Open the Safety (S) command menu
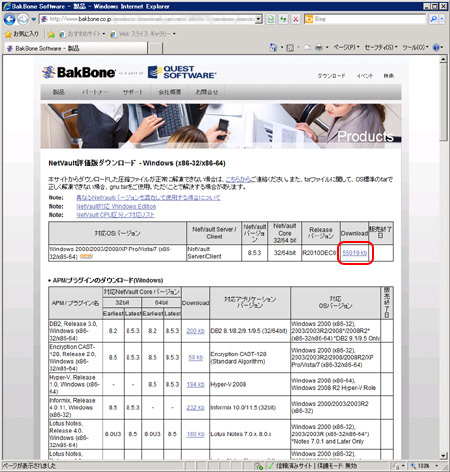Viewport: 450px width, 472px height. (x=381, y=48)
